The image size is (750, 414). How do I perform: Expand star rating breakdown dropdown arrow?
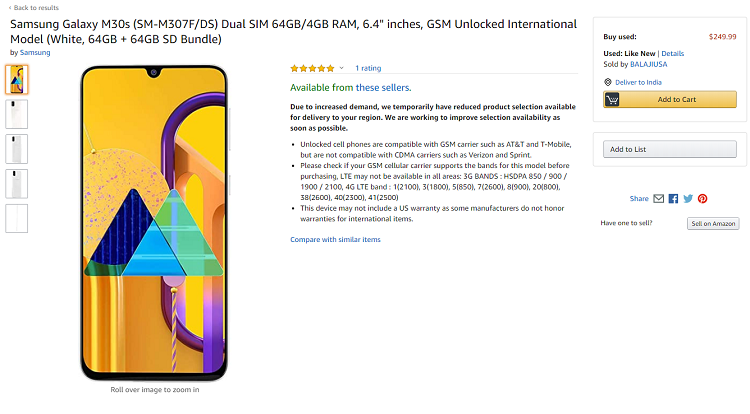pos(342,68)
